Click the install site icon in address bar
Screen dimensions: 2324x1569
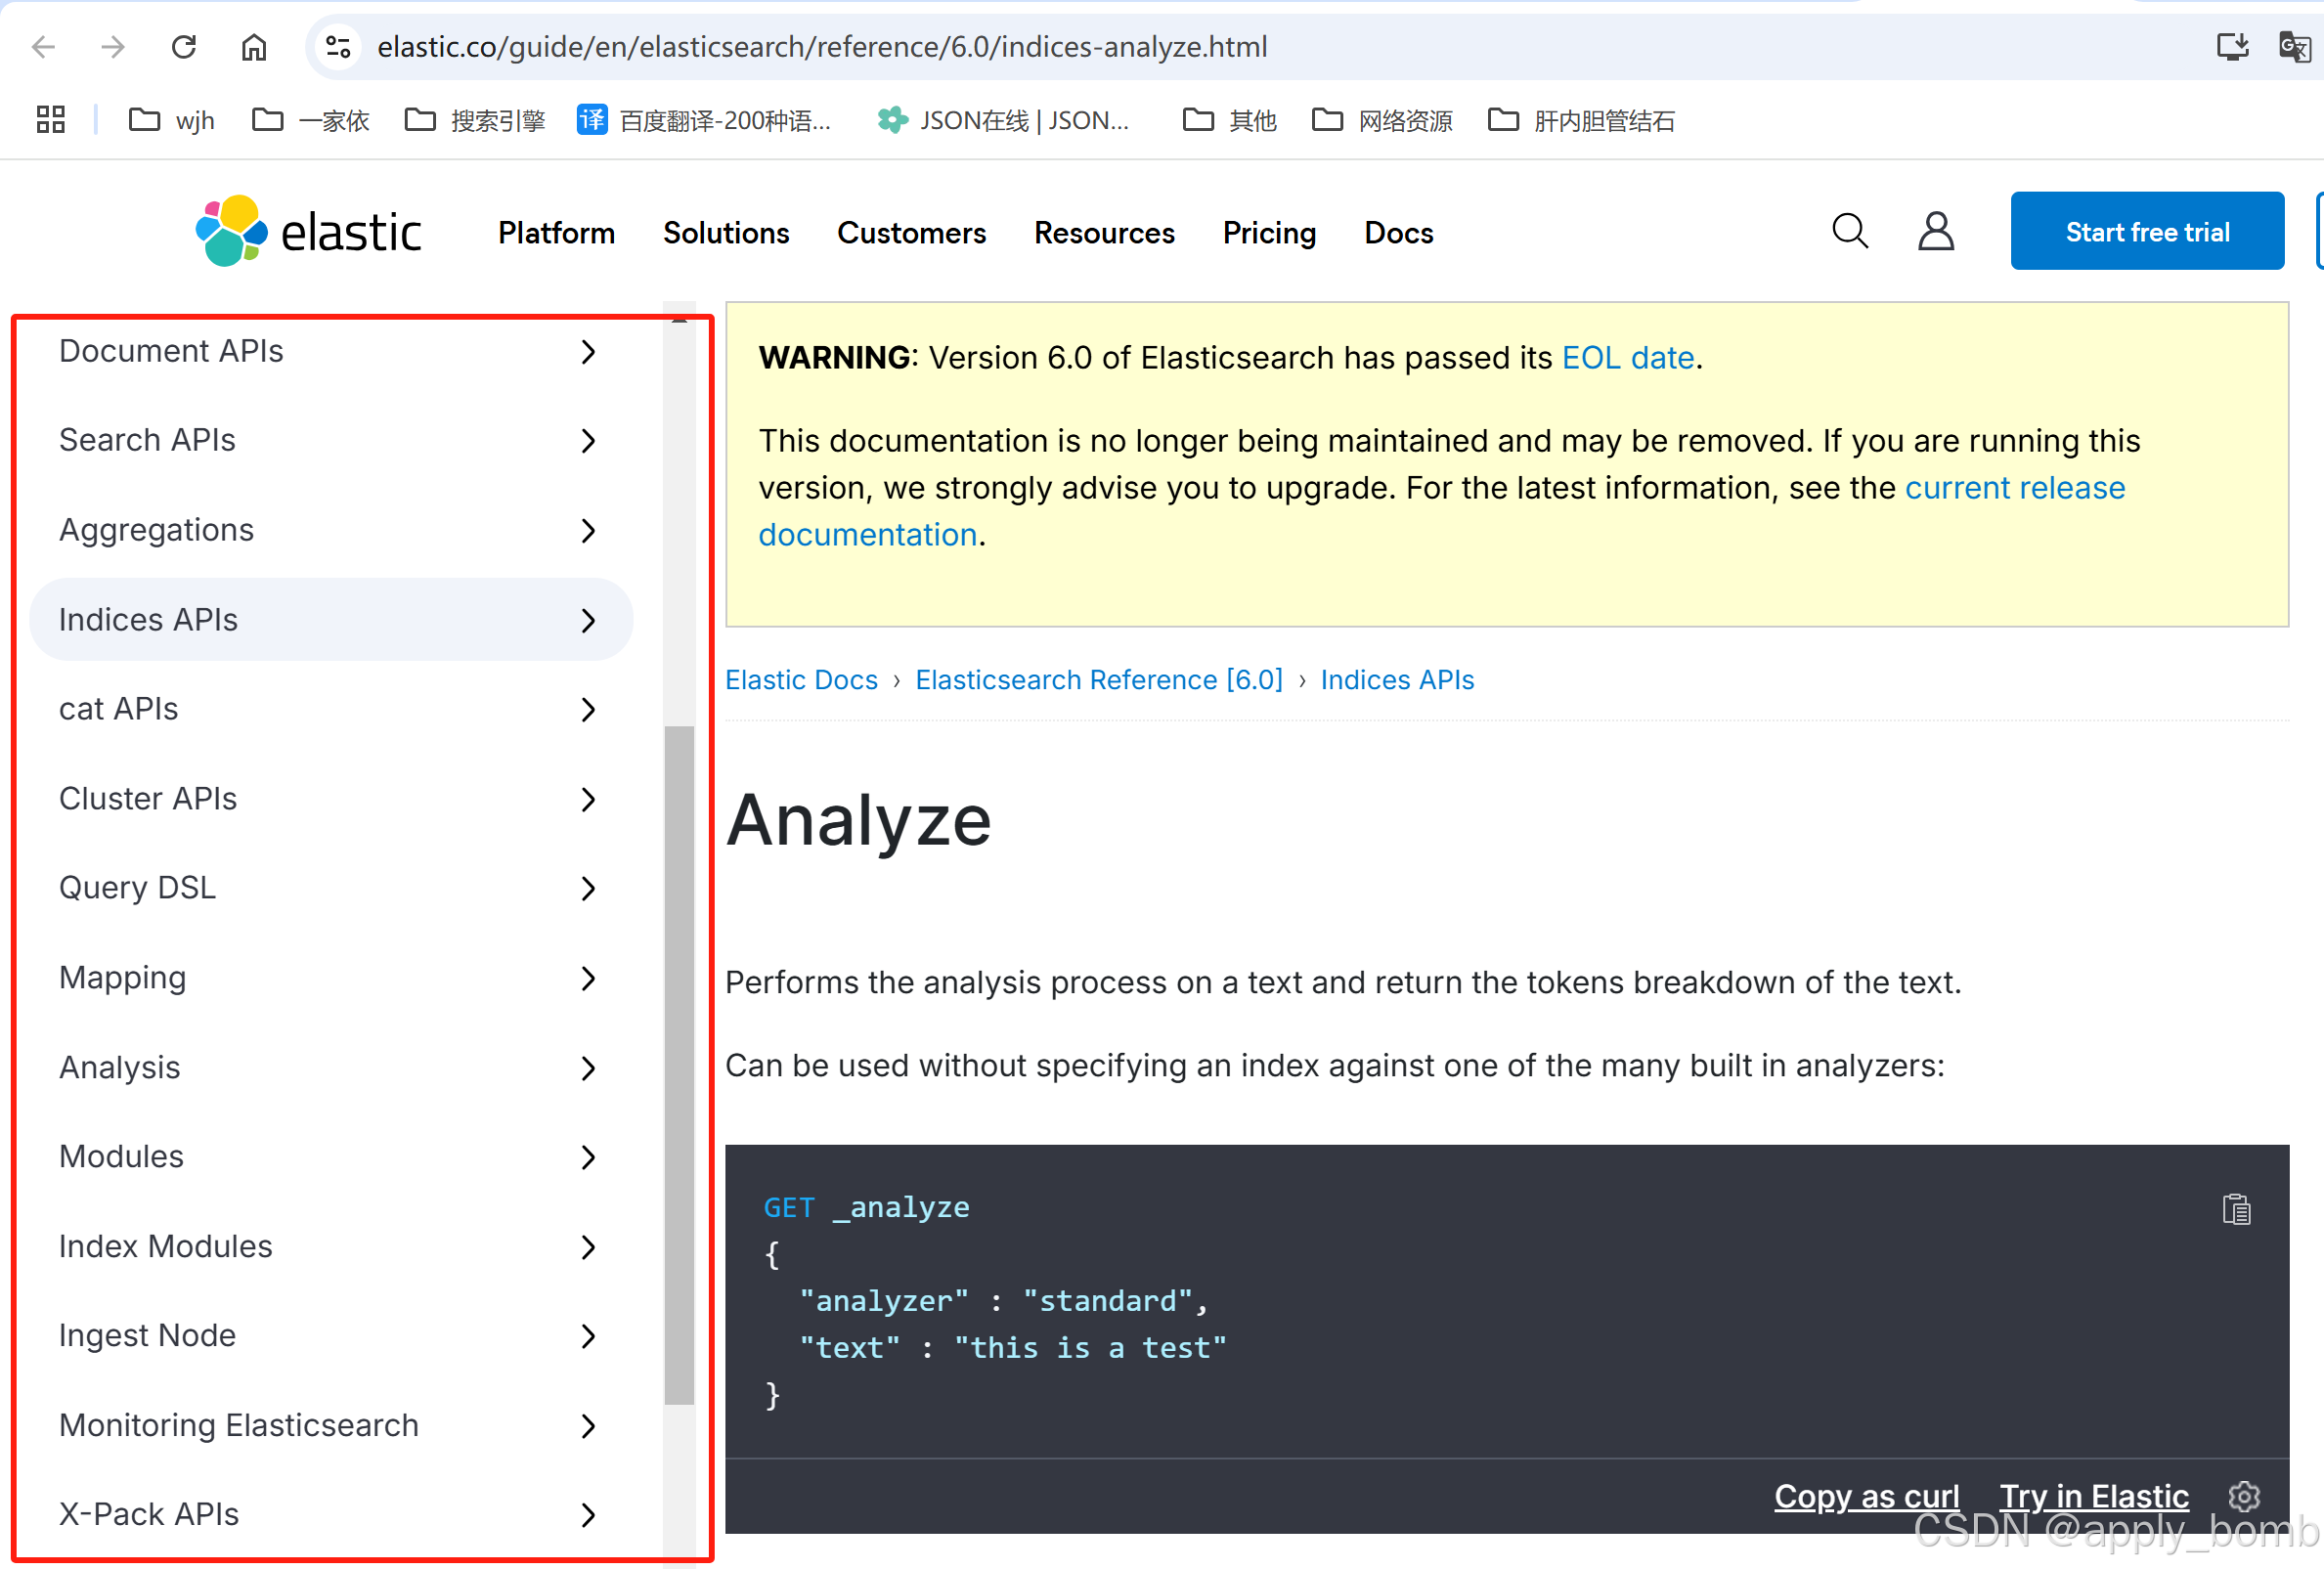tap(2232, 46)
